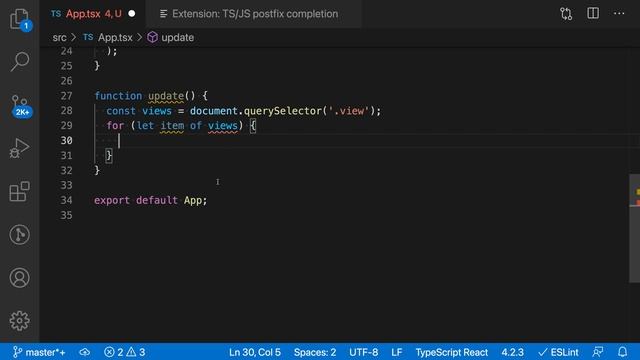This screenshot has width=640, height=360.
Task: Open the Explorer view in activity bar
Action: (x=20, y=19)
